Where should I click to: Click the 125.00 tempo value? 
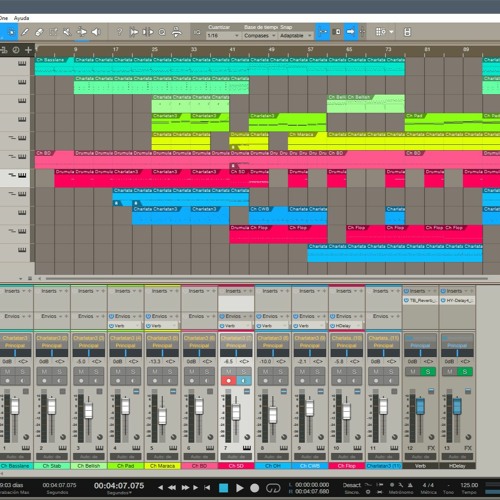pos(469,485)
